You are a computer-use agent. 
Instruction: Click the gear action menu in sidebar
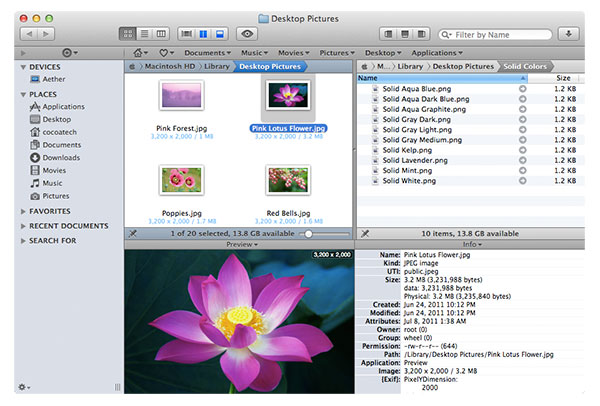click(x=24, y=387)
